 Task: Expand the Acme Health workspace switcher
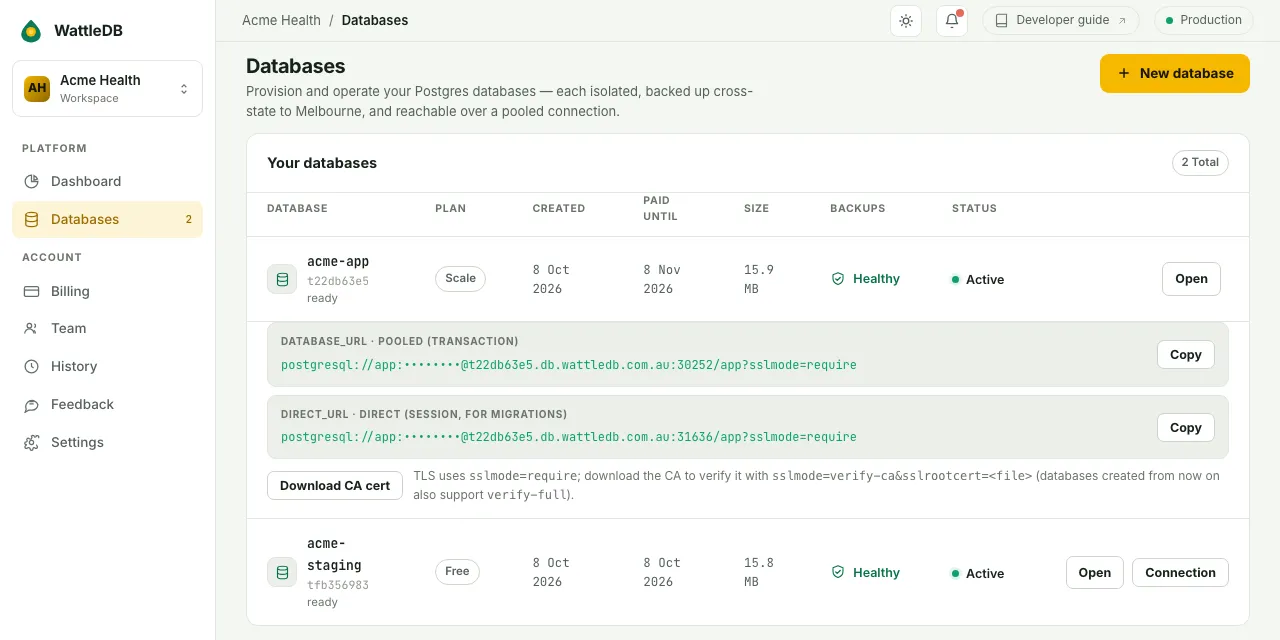point(107,88)
